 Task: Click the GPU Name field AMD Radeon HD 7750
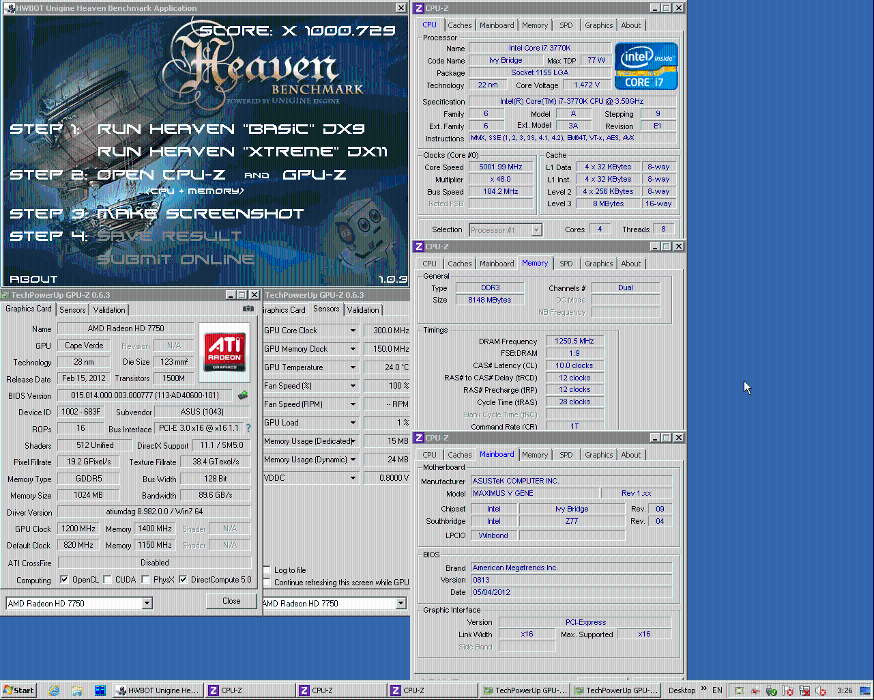pos(125,328)
